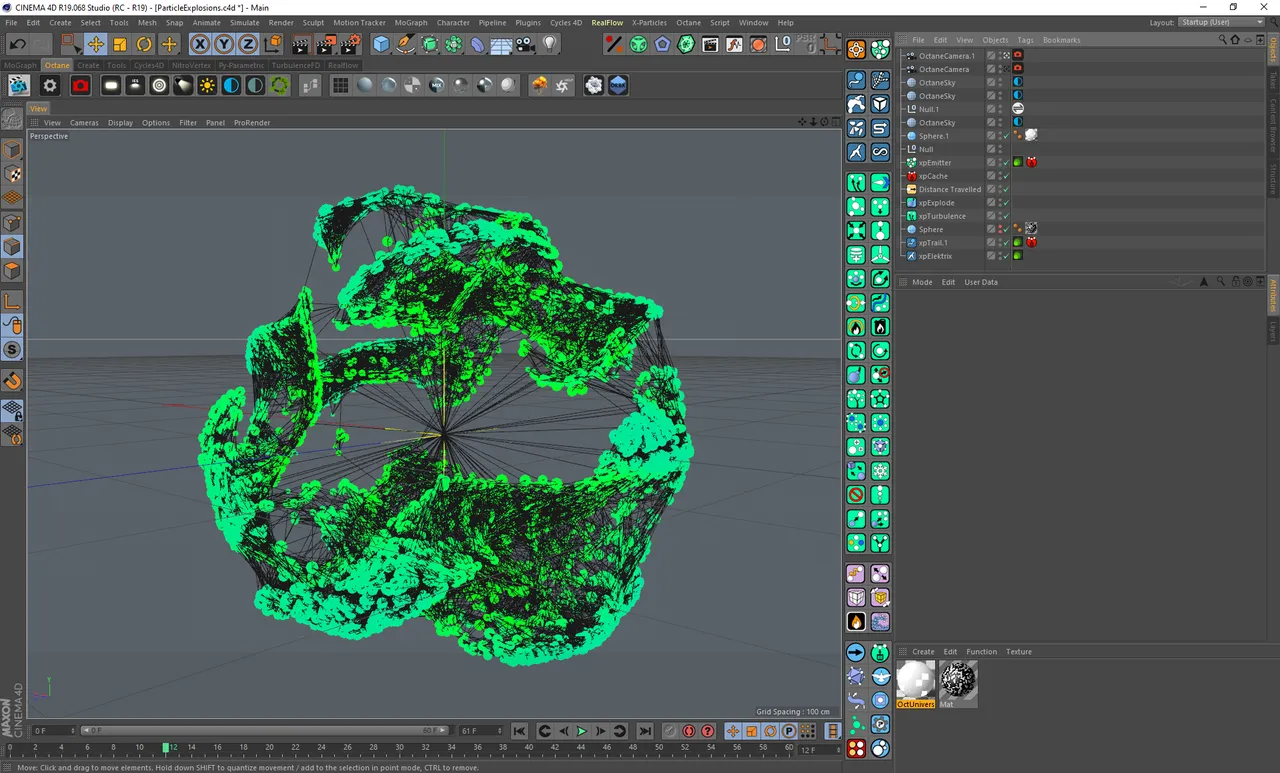Toggle xpCache enabled checkmark
This screenshot has width=1280, height=773.
coord(1006,176)
